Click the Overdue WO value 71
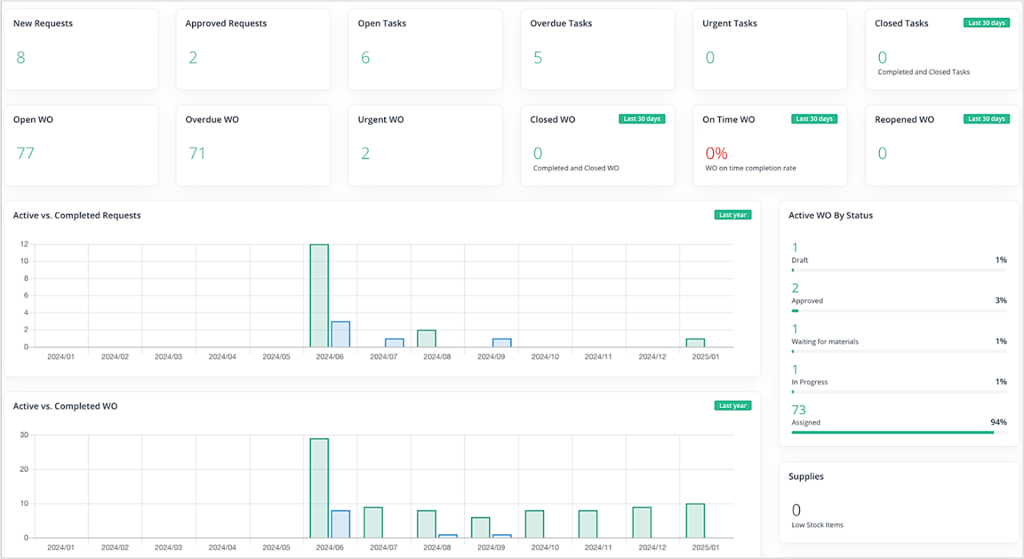 coord(199,153)
